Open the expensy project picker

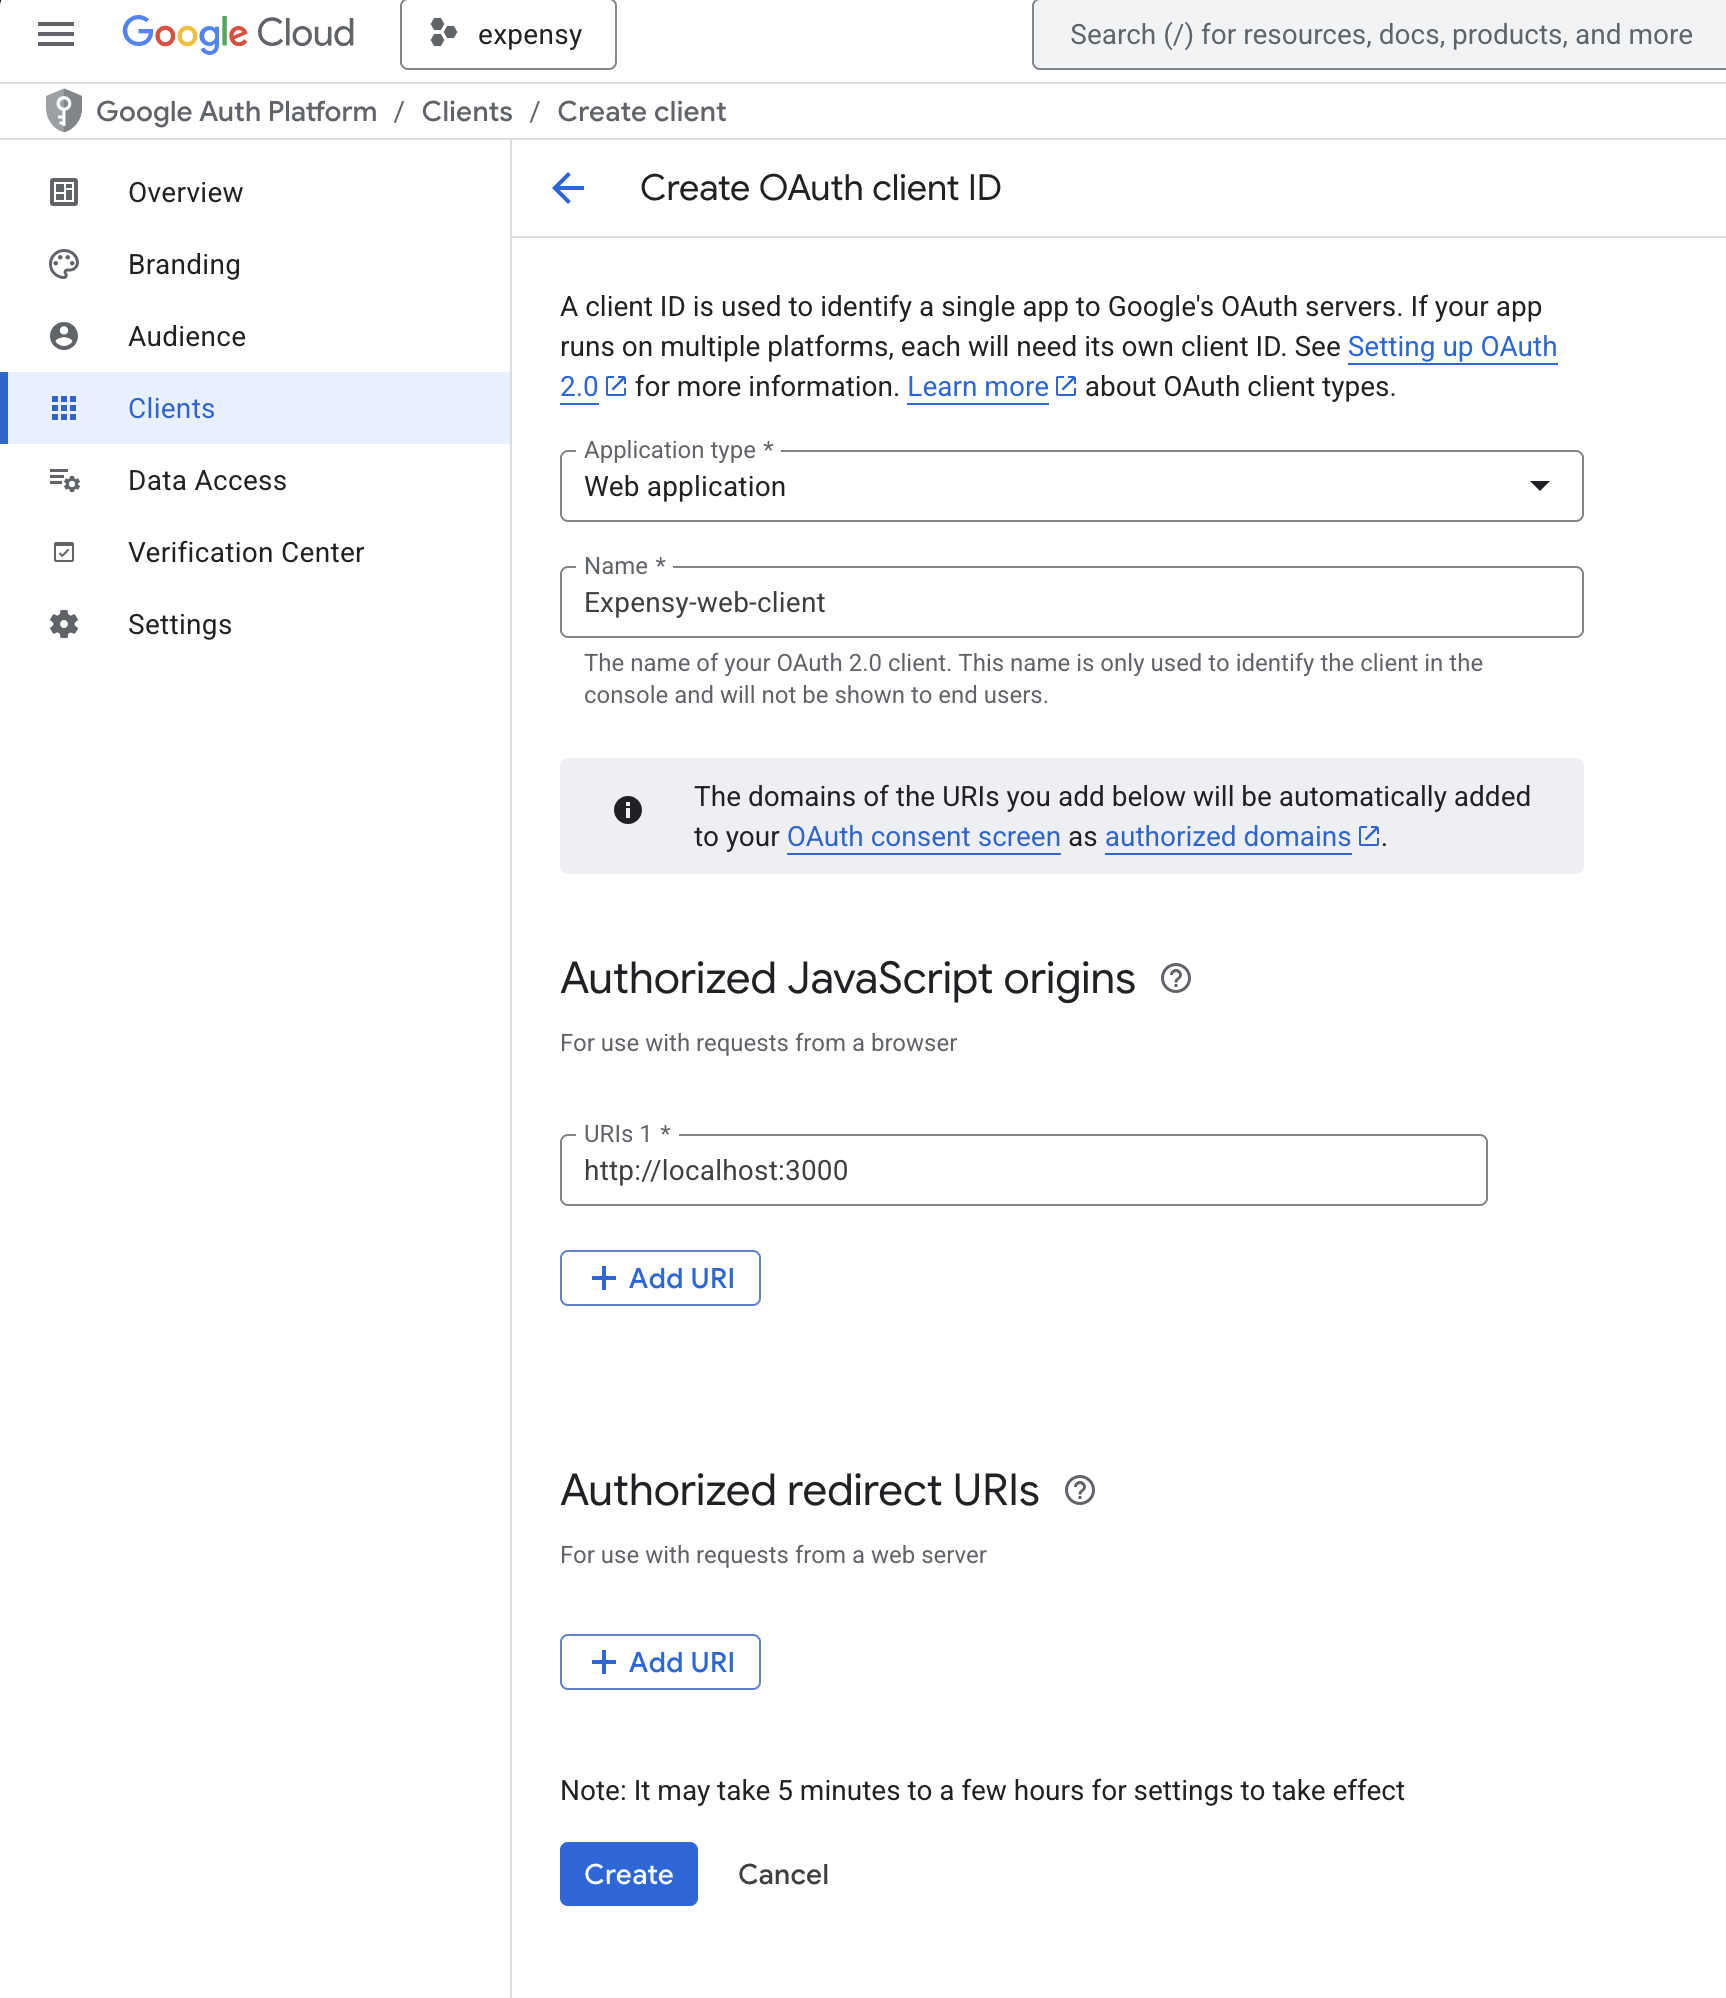coord(508,34)
